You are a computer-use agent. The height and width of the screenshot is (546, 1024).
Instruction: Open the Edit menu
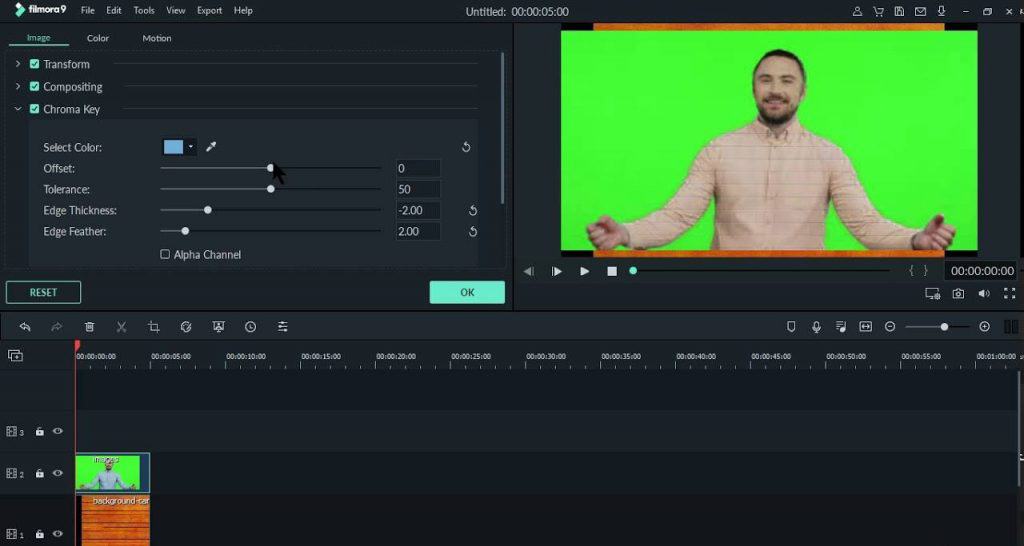(x=114, y=10)
